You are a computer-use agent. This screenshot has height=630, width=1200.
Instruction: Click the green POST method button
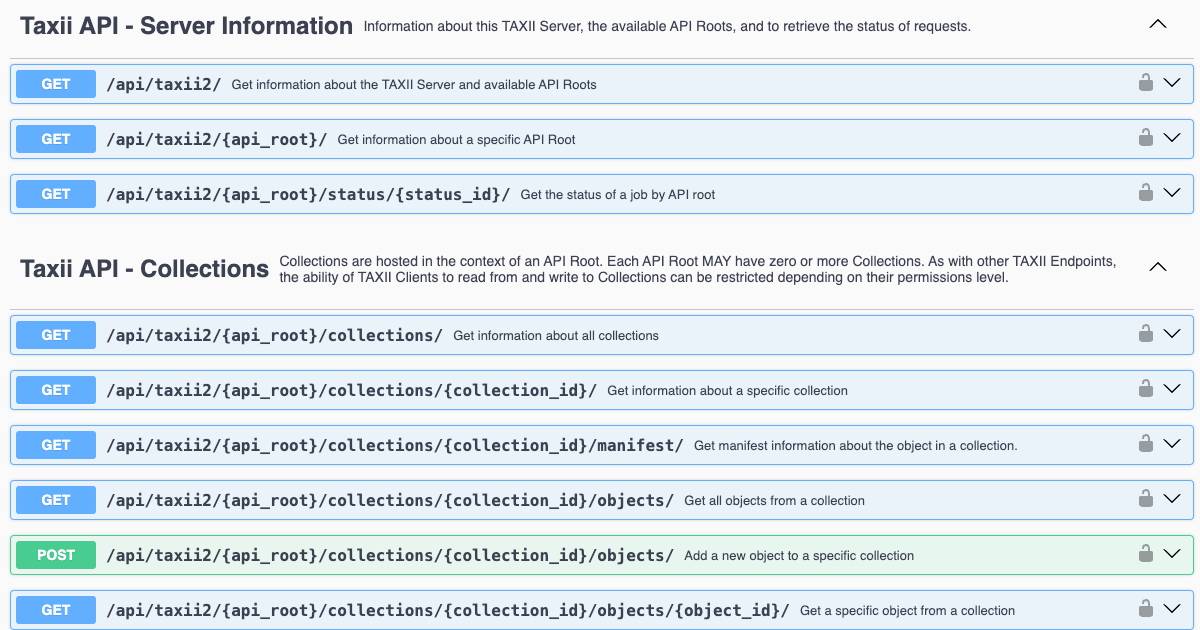pyautogui.click(x=56, y=555)
